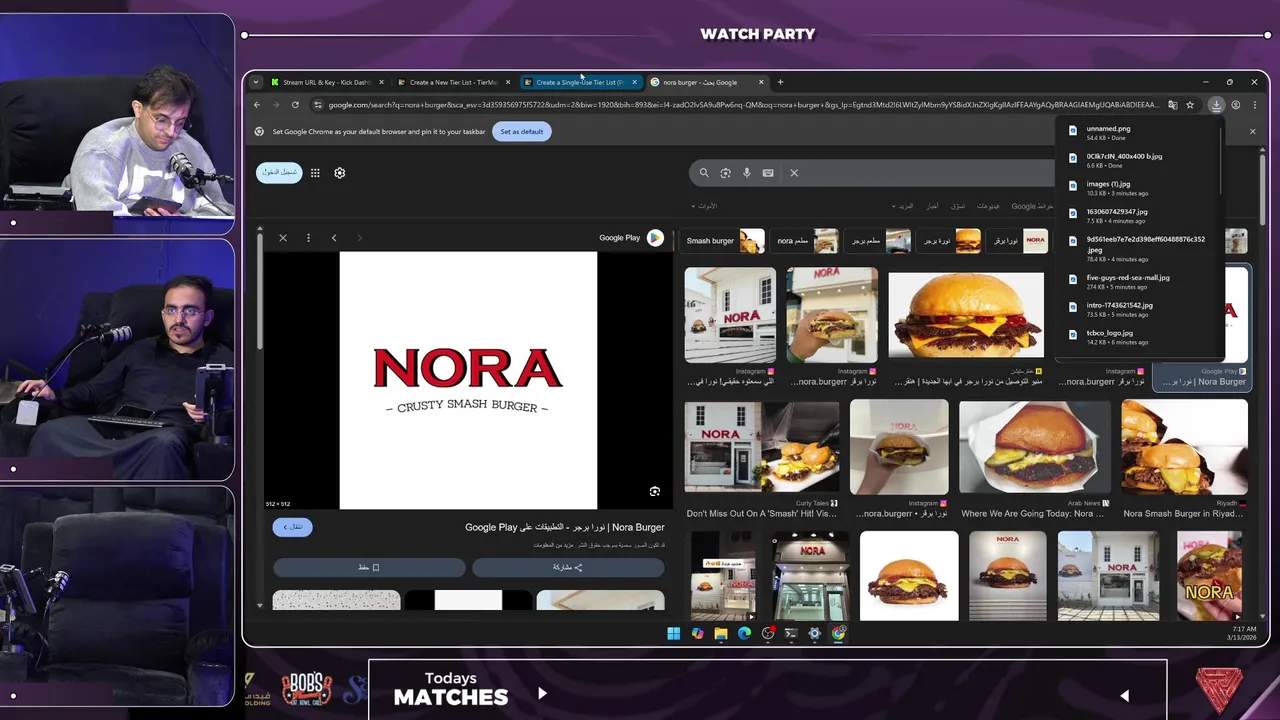1280x720 pixels.
Task: Reload the page in Chrome
Action: [x=295, y=105]
